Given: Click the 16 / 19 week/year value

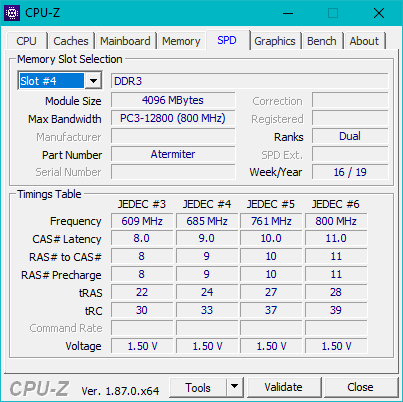Looking at the screenshot, I should pos(350,172).
